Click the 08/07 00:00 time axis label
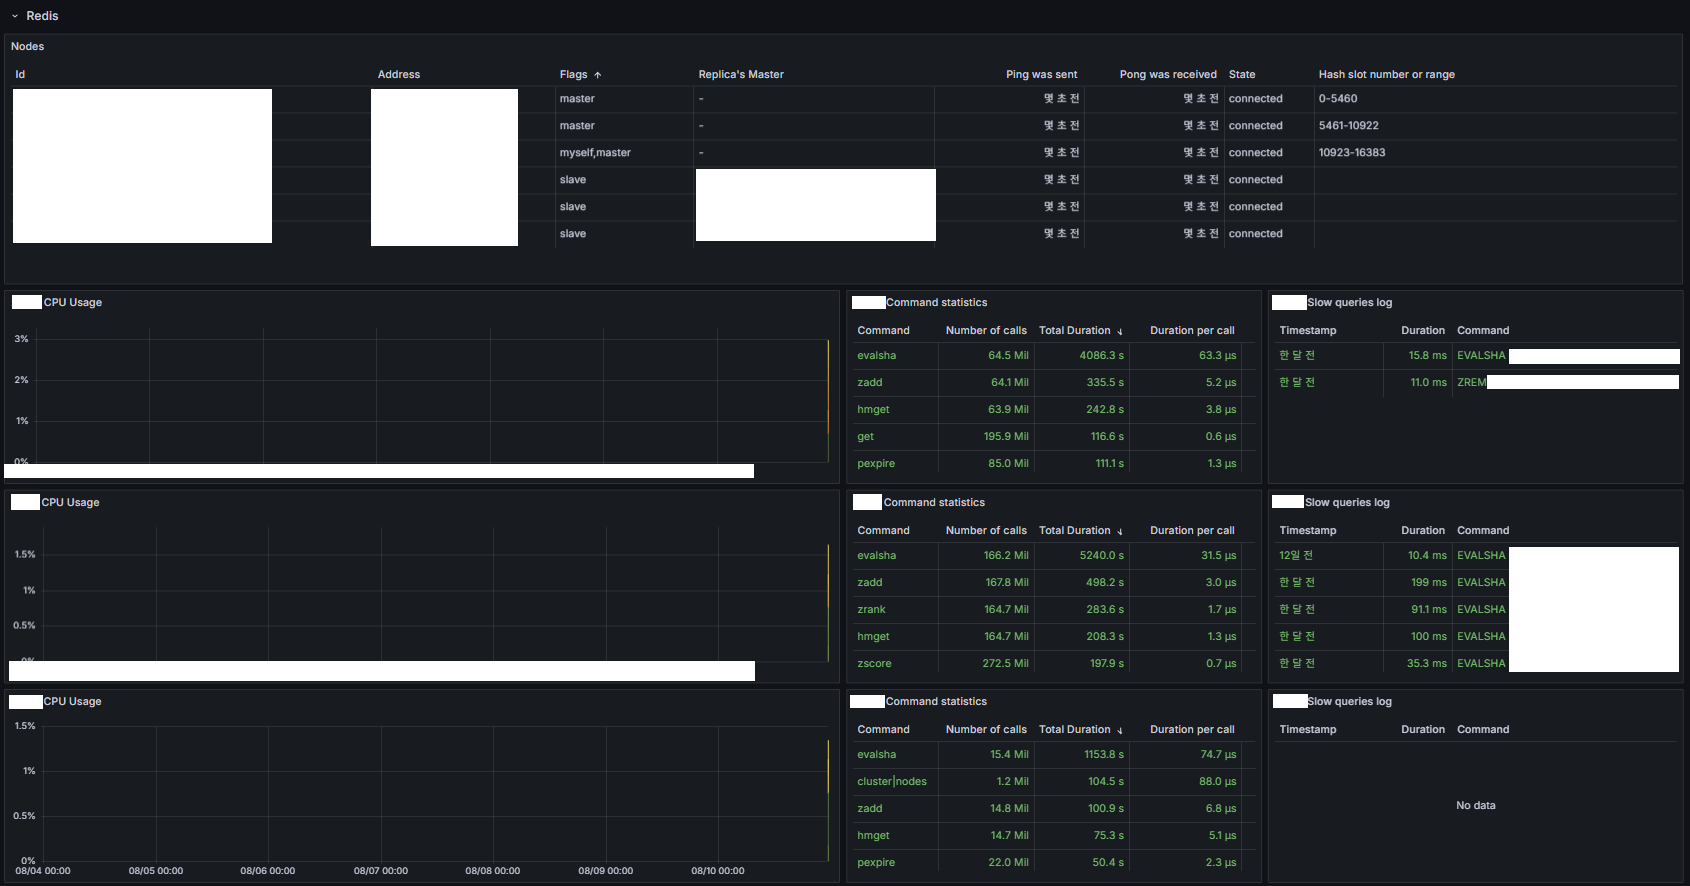The height and width of the screenshot is (886, 1690). pos(381,871)
